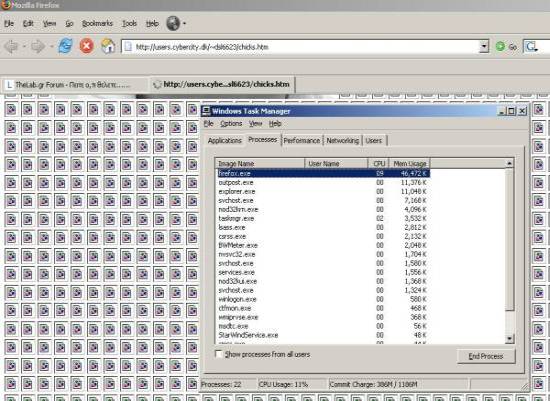
Task: Switch to the Applications tab
Action: tap(225, 140)
